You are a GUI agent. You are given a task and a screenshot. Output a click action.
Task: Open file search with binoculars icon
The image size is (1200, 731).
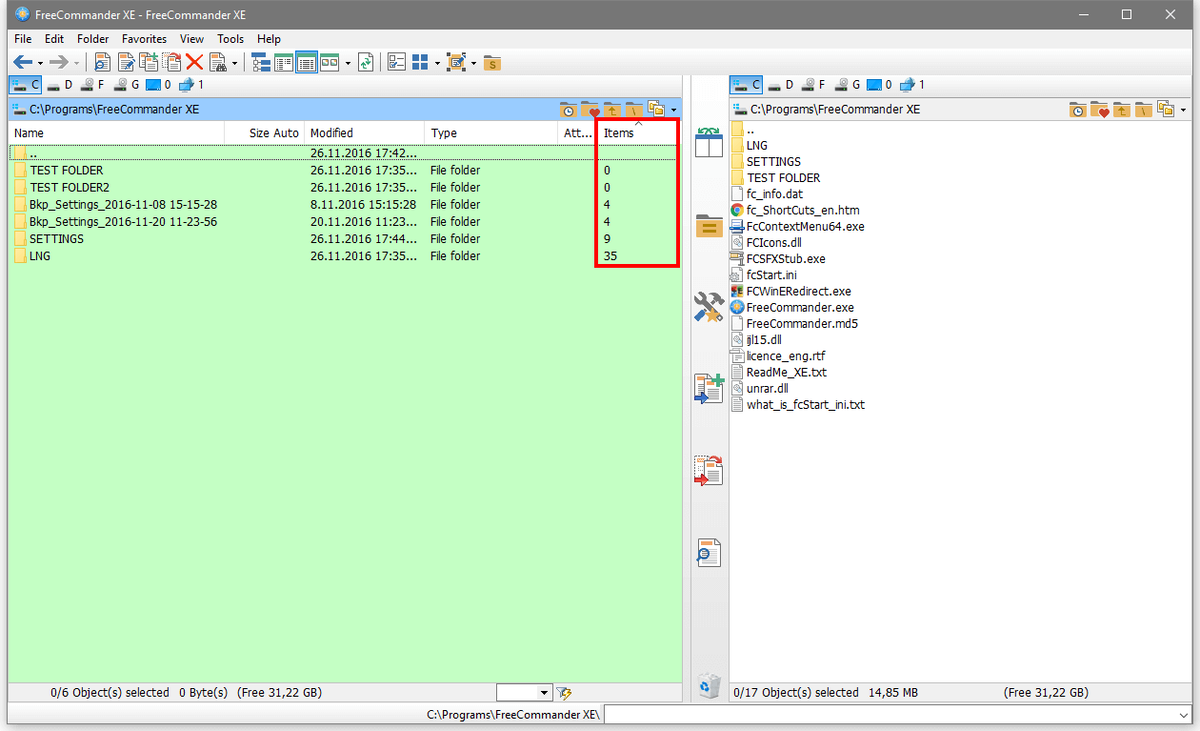point(218,62)
